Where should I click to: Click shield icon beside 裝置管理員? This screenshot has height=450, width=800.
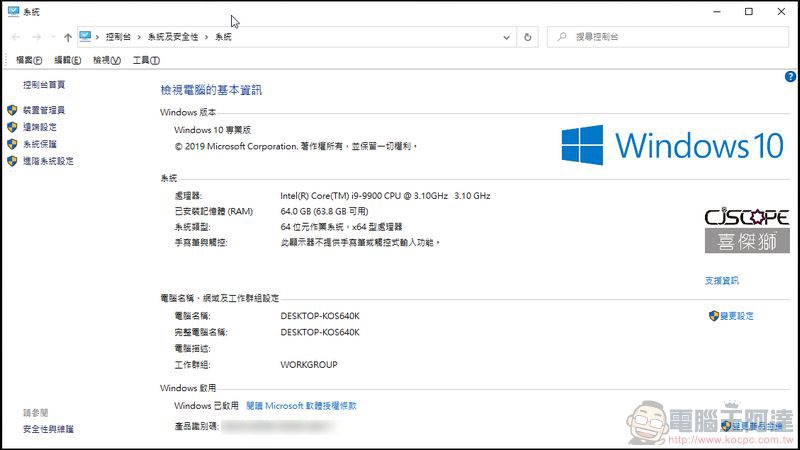pyautogui.click(x=12, y=110)
